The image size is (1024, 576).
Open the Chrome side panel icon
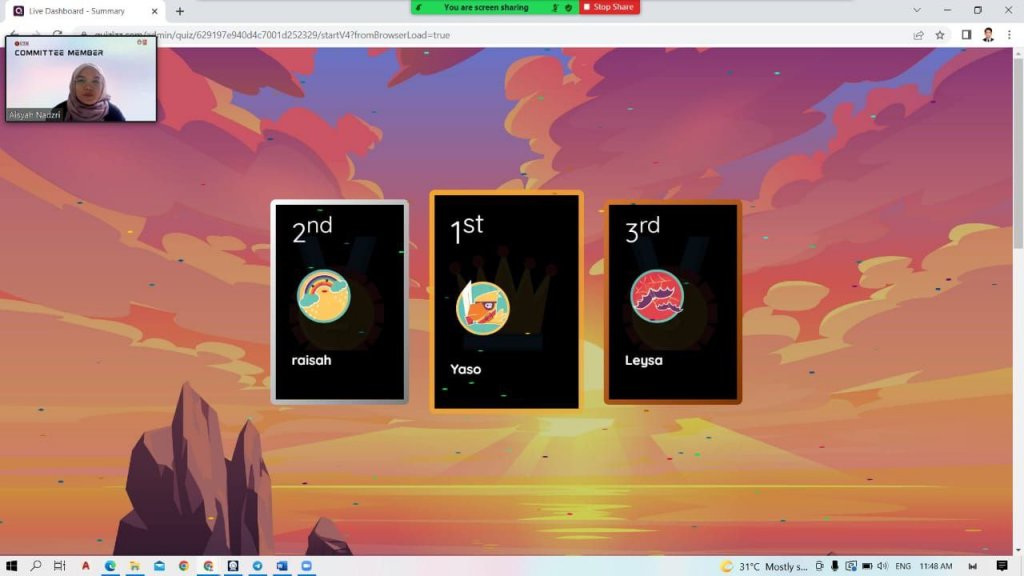966,35
